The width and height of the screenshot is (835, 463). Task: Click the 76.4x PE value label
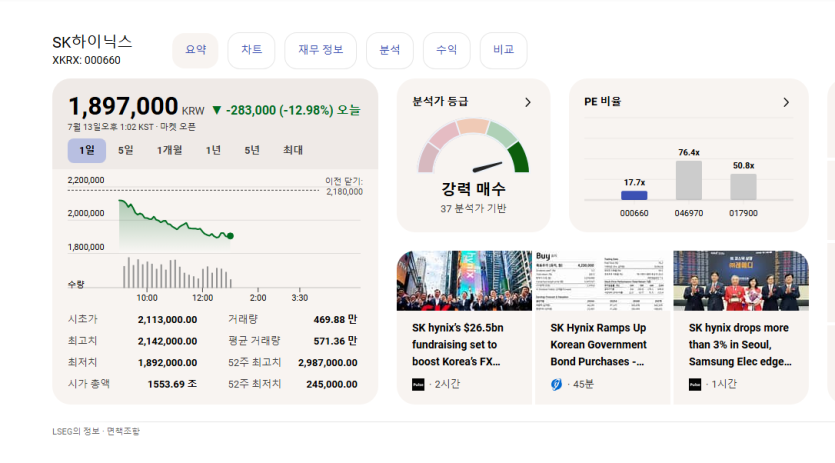pyautogui.click(x=689, y=152)
